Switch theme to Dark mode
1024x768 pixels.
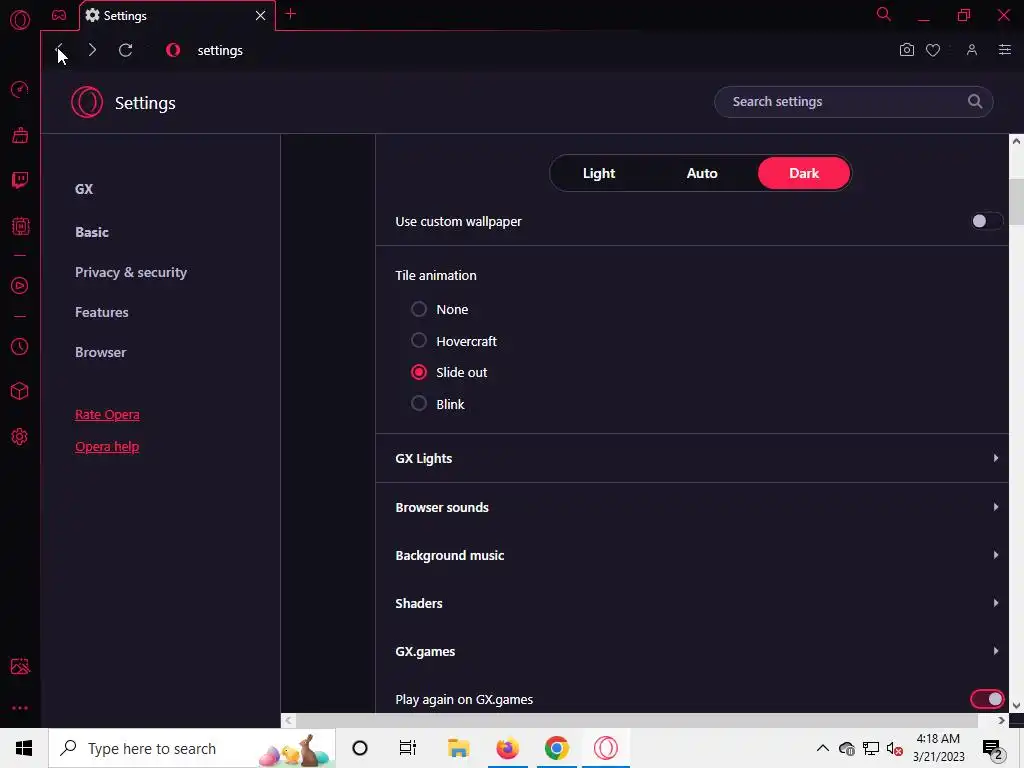[x=804, y=173]
